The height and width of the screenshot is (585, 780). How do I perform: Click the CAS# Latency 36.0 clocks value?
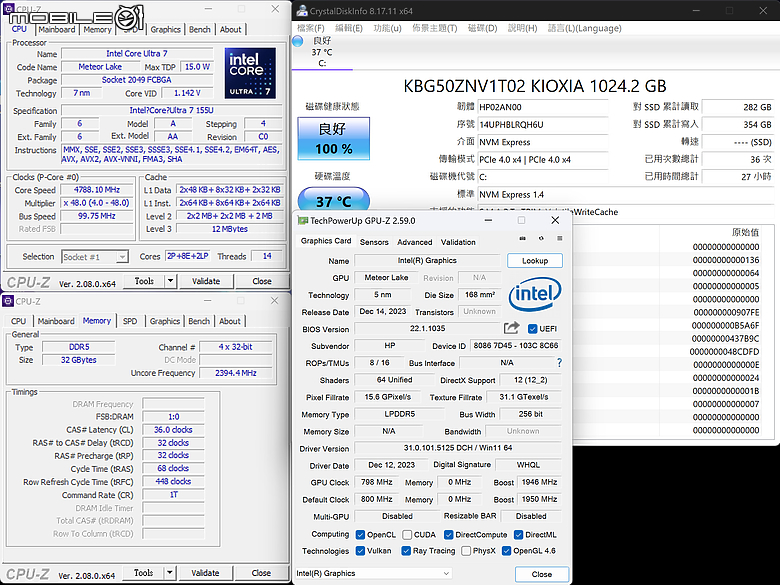tap(173, 430)
